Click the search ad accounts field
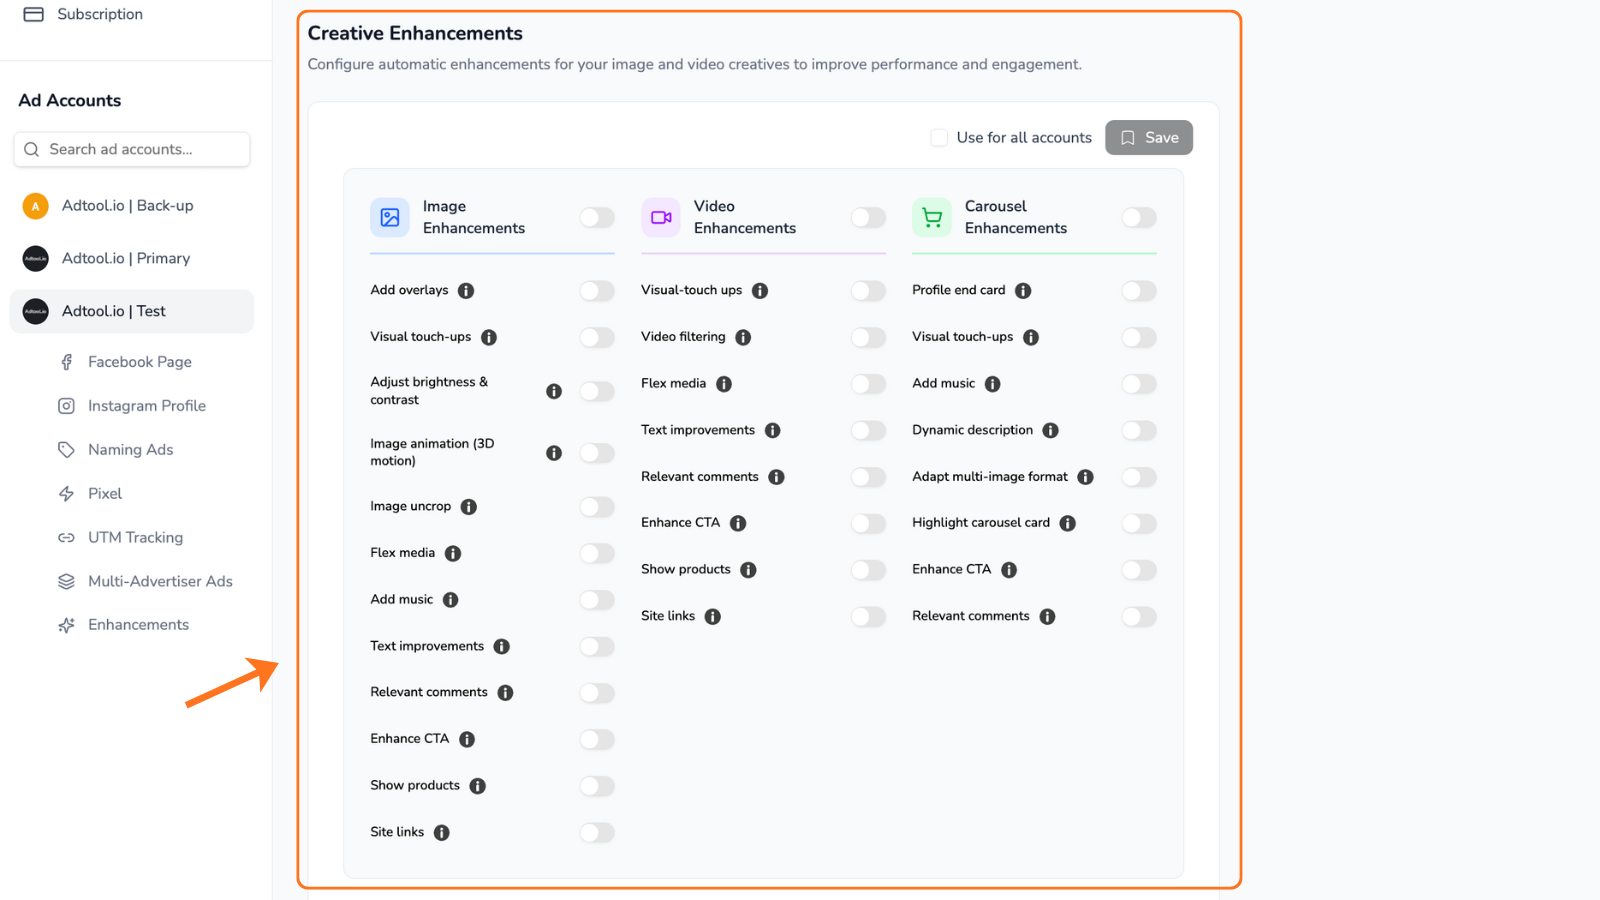1600x900 pixels. click(x=131, y=149)
